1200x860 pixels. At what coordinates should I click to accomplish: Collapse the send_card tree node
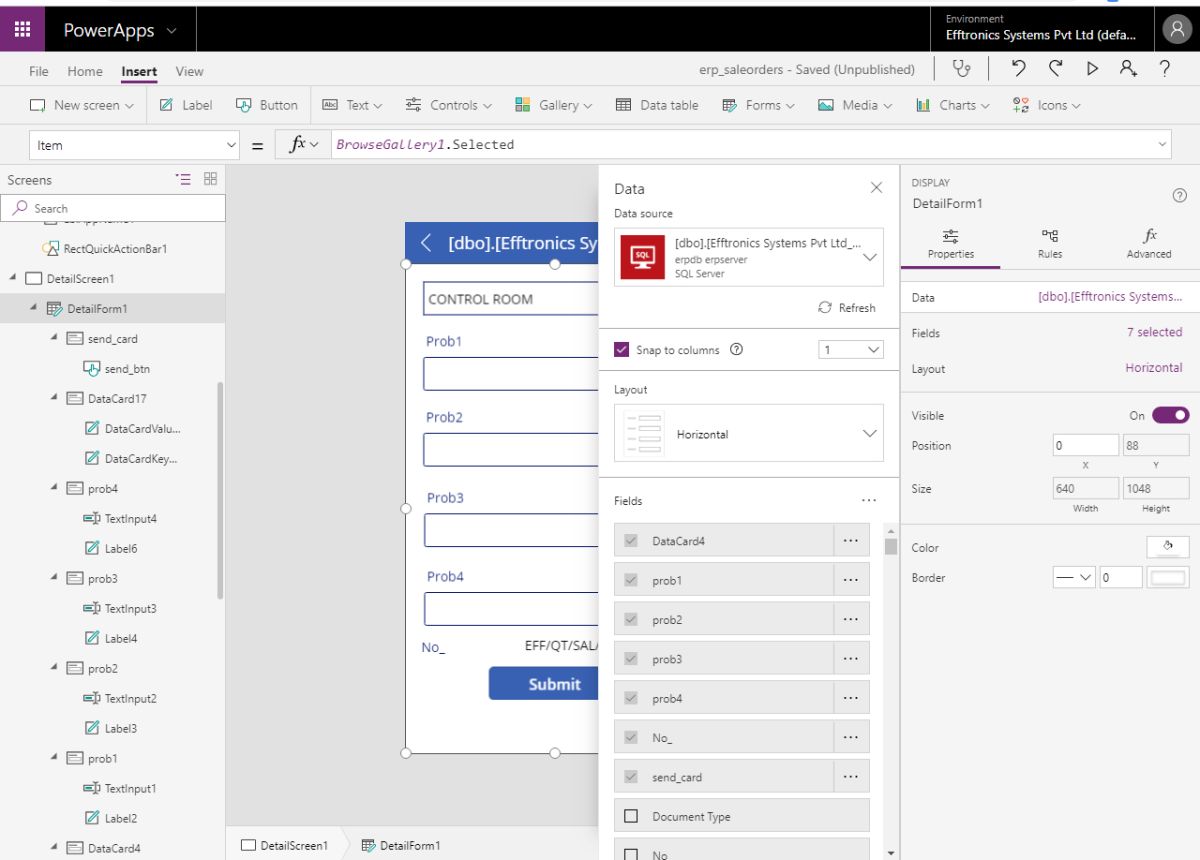pos(54,338)
